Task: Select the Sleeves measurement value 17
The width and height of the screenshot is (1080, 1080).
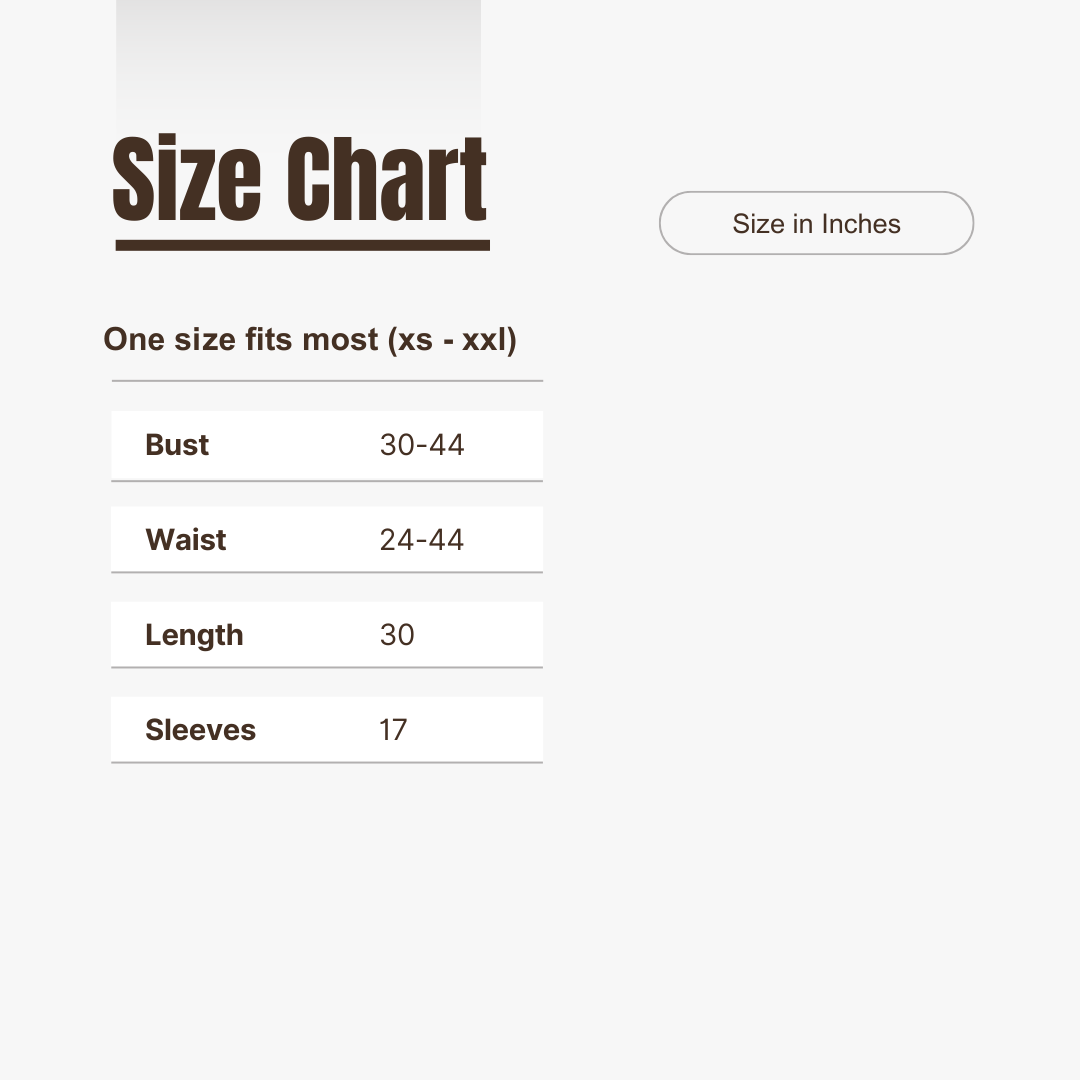Action: tap(393, 730)
